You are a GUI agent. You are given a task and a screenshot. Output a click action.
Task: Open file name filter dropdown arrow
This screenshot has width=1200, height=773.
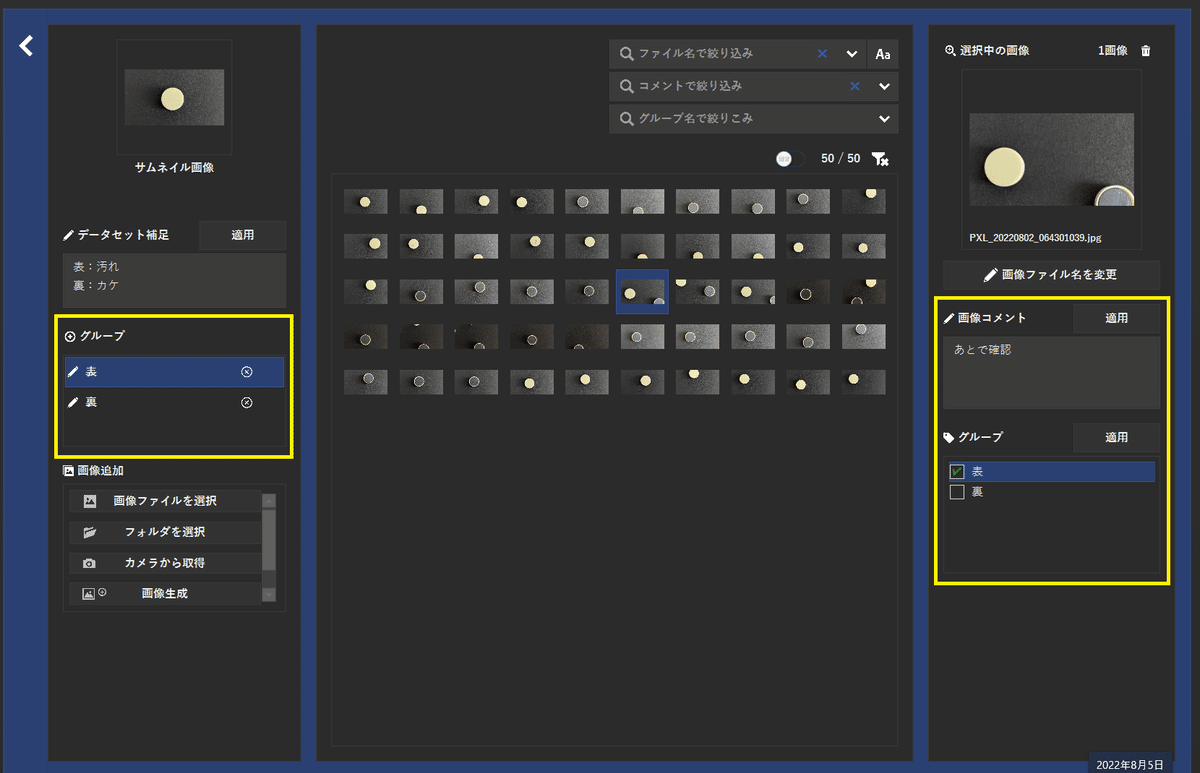click(852, 54)
